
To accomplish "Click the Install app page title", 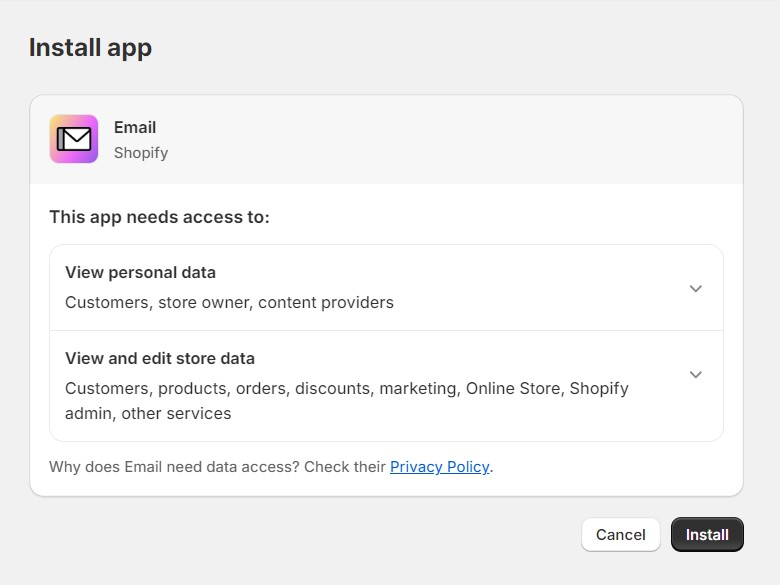I will pyautogui.click(x=91, y=48).
